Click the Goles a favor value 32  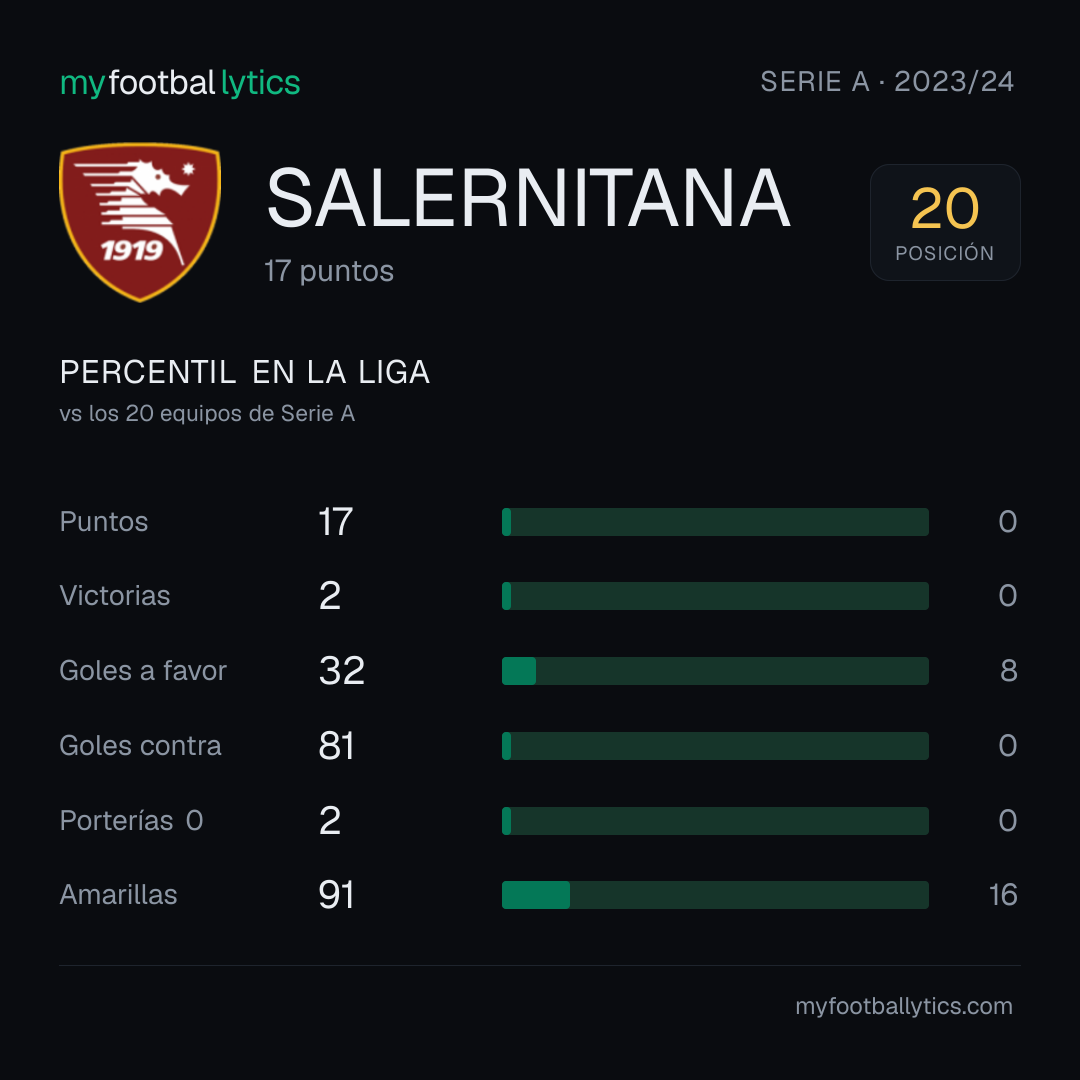coord(342,670)
